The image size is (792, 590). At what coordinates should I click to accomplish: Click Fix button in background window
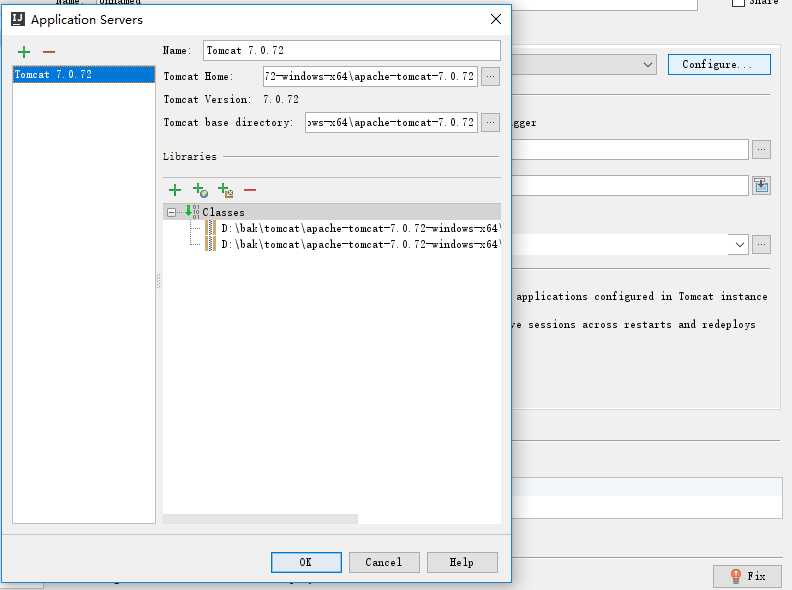click(x=747, y=576)
